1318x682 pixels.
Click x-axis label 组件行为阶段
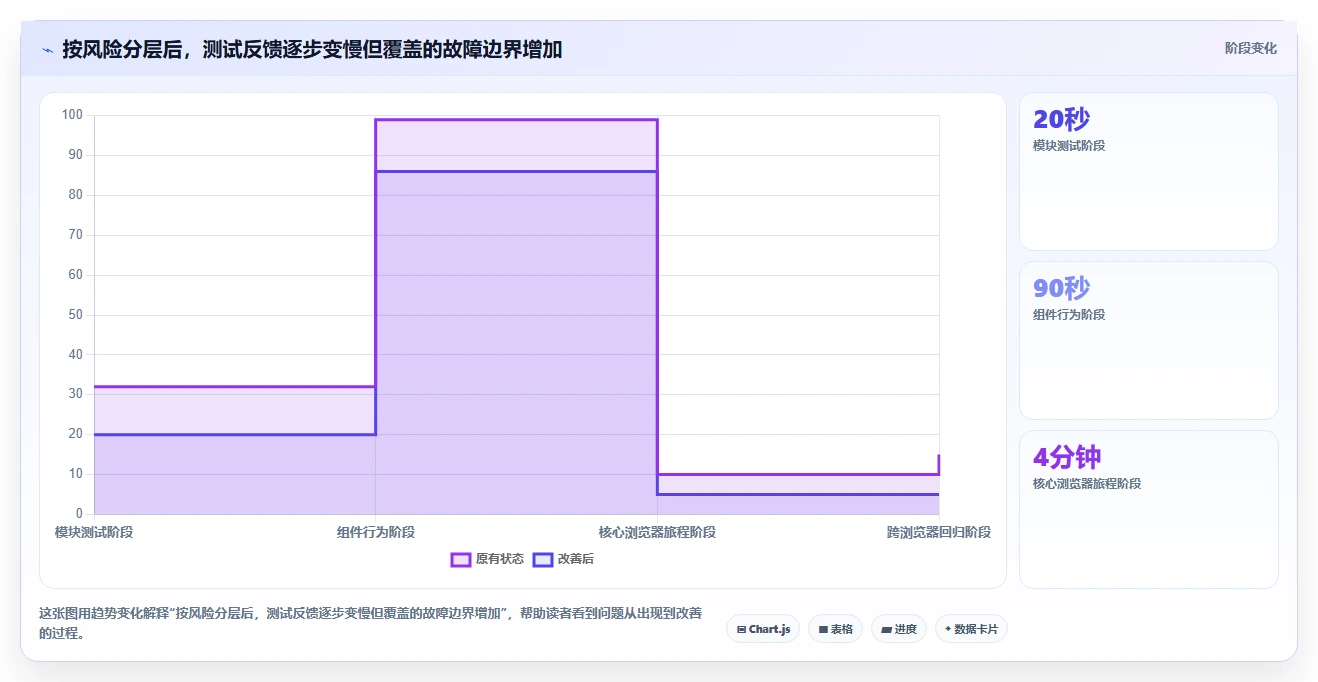[376, 532]
